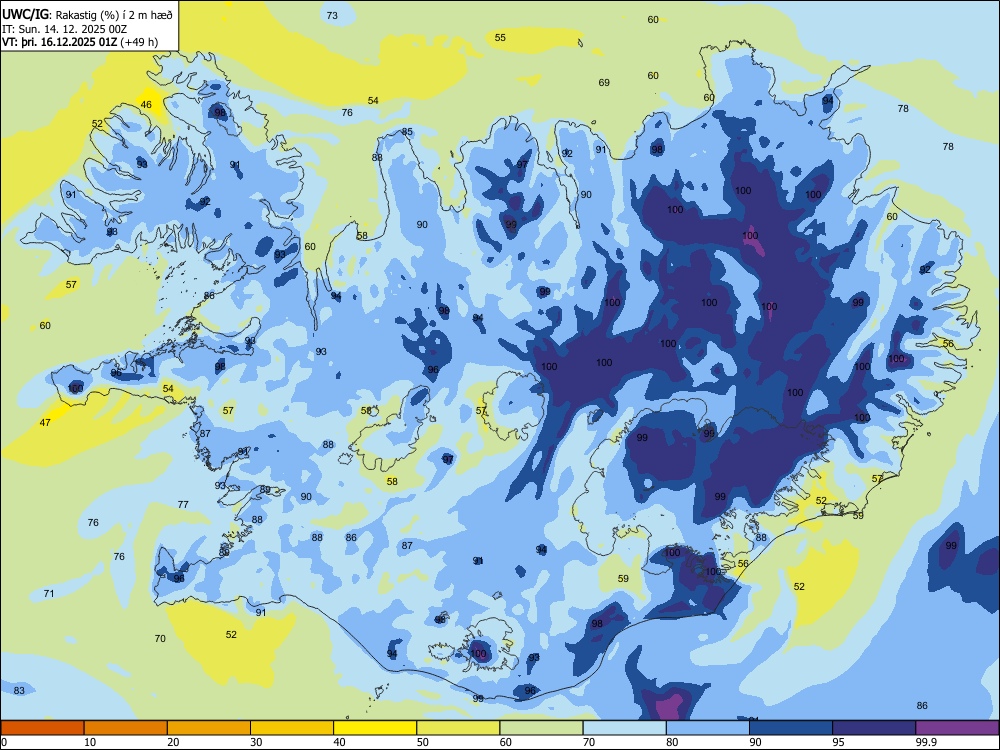This screenshot has width=1000, height=750.
Task: Click the 95–99.9 navy legend swatch
Action: pyautogui.click(x=874, y=728)
